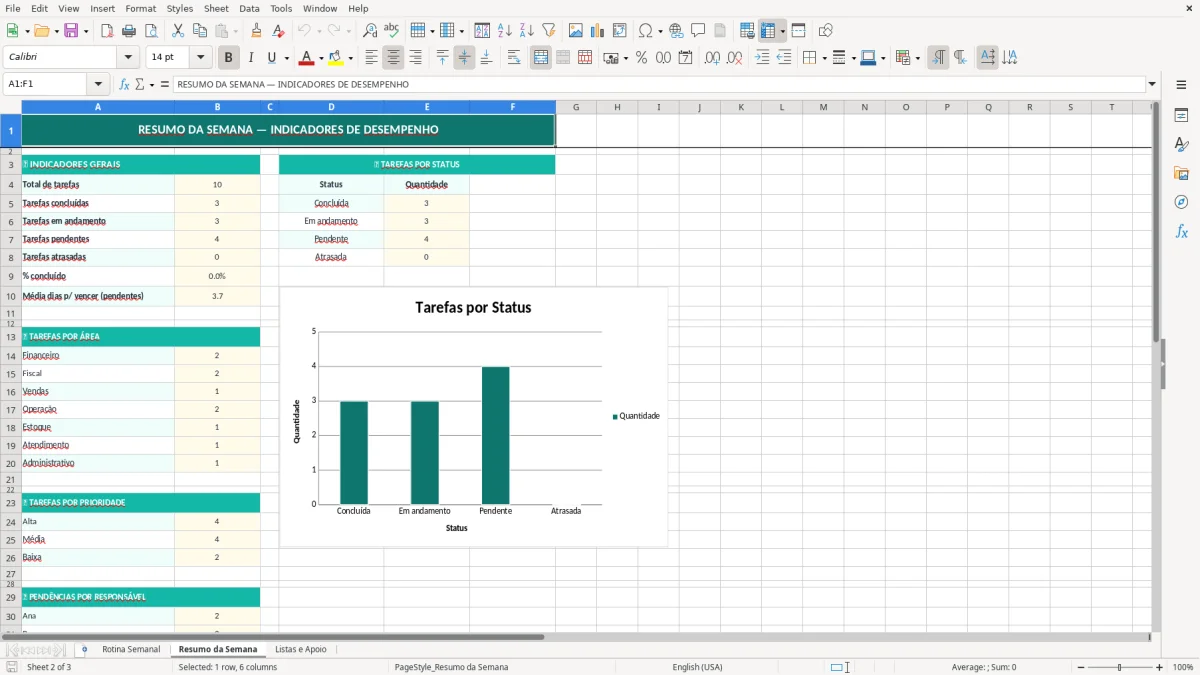Switch to Listas e Apoio sheet tab

click(301, 649)
